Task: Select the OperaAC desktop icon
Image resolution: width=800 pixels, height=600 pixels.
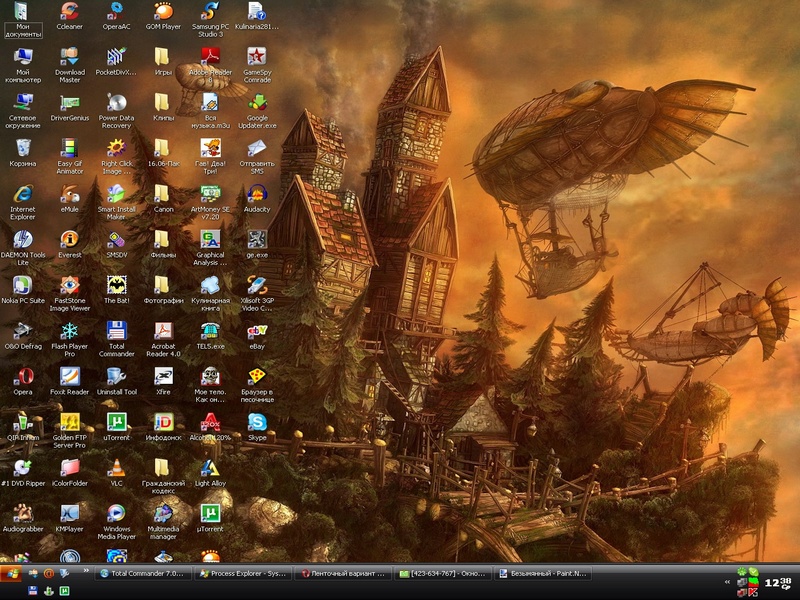Action: pos(116,11)
